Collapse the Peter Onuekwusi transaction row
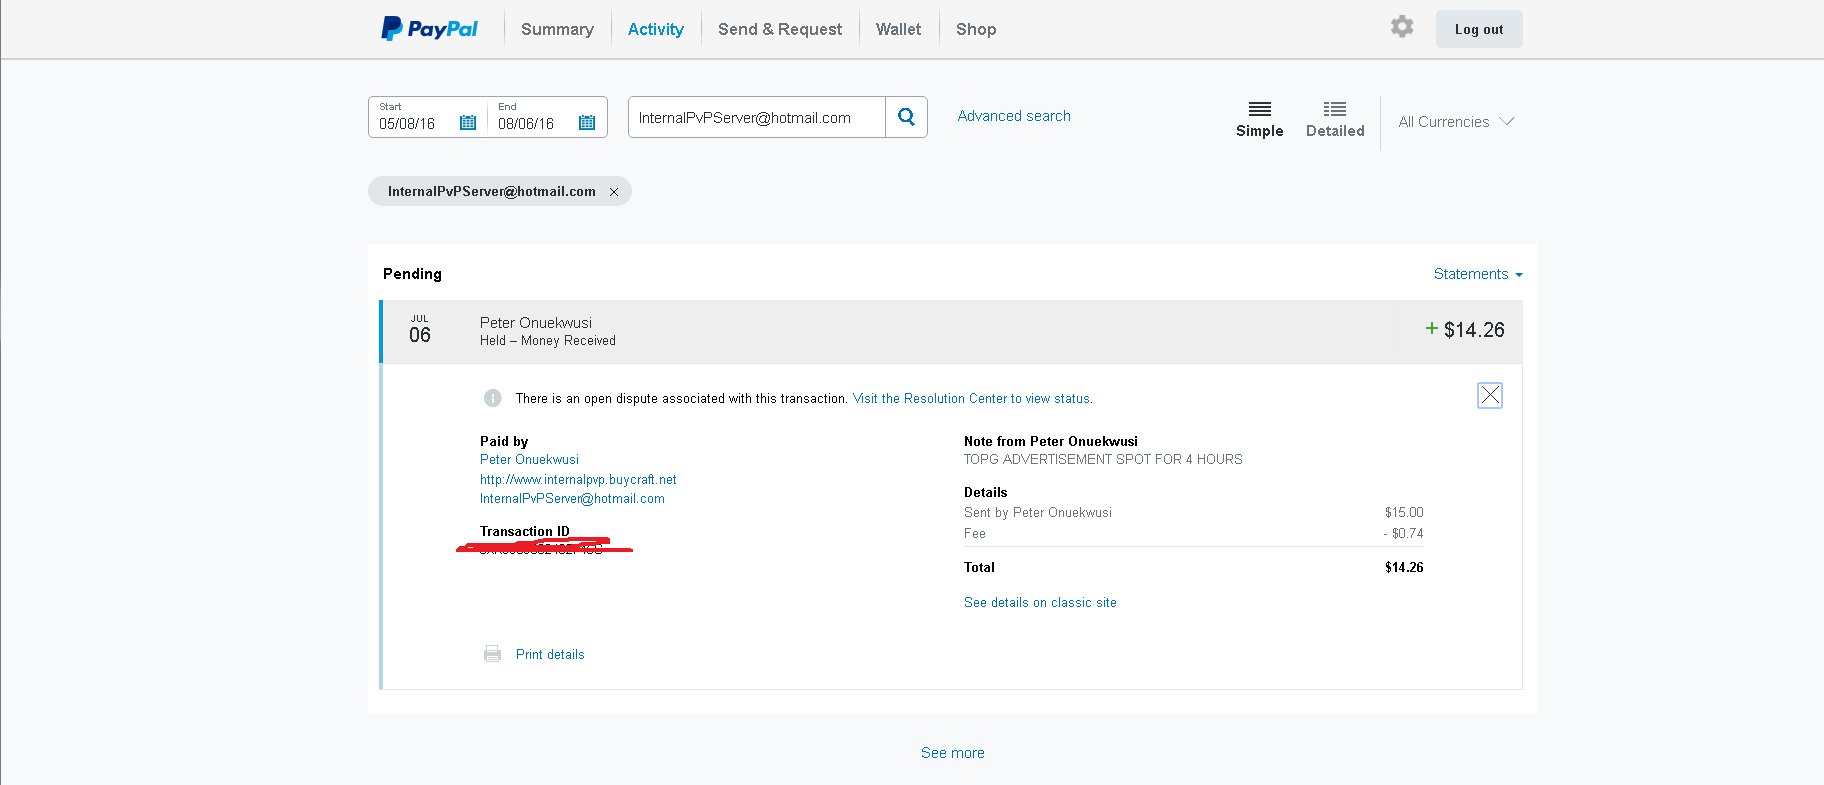This screenshot has height=785, width=1824. coord(951,331)
